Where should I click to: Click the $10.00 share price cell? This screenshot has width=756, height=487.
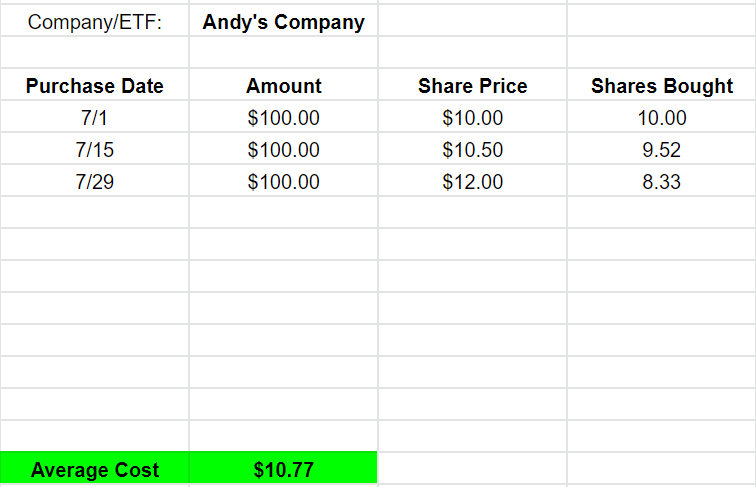pos(472,117)
